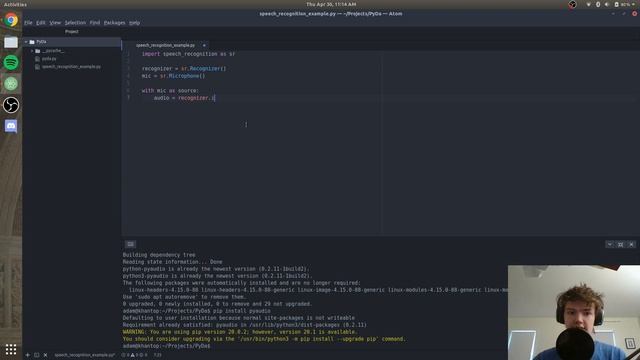Open Discord from the dock
This screenshot has height=360, width=640.
point(11,126)
